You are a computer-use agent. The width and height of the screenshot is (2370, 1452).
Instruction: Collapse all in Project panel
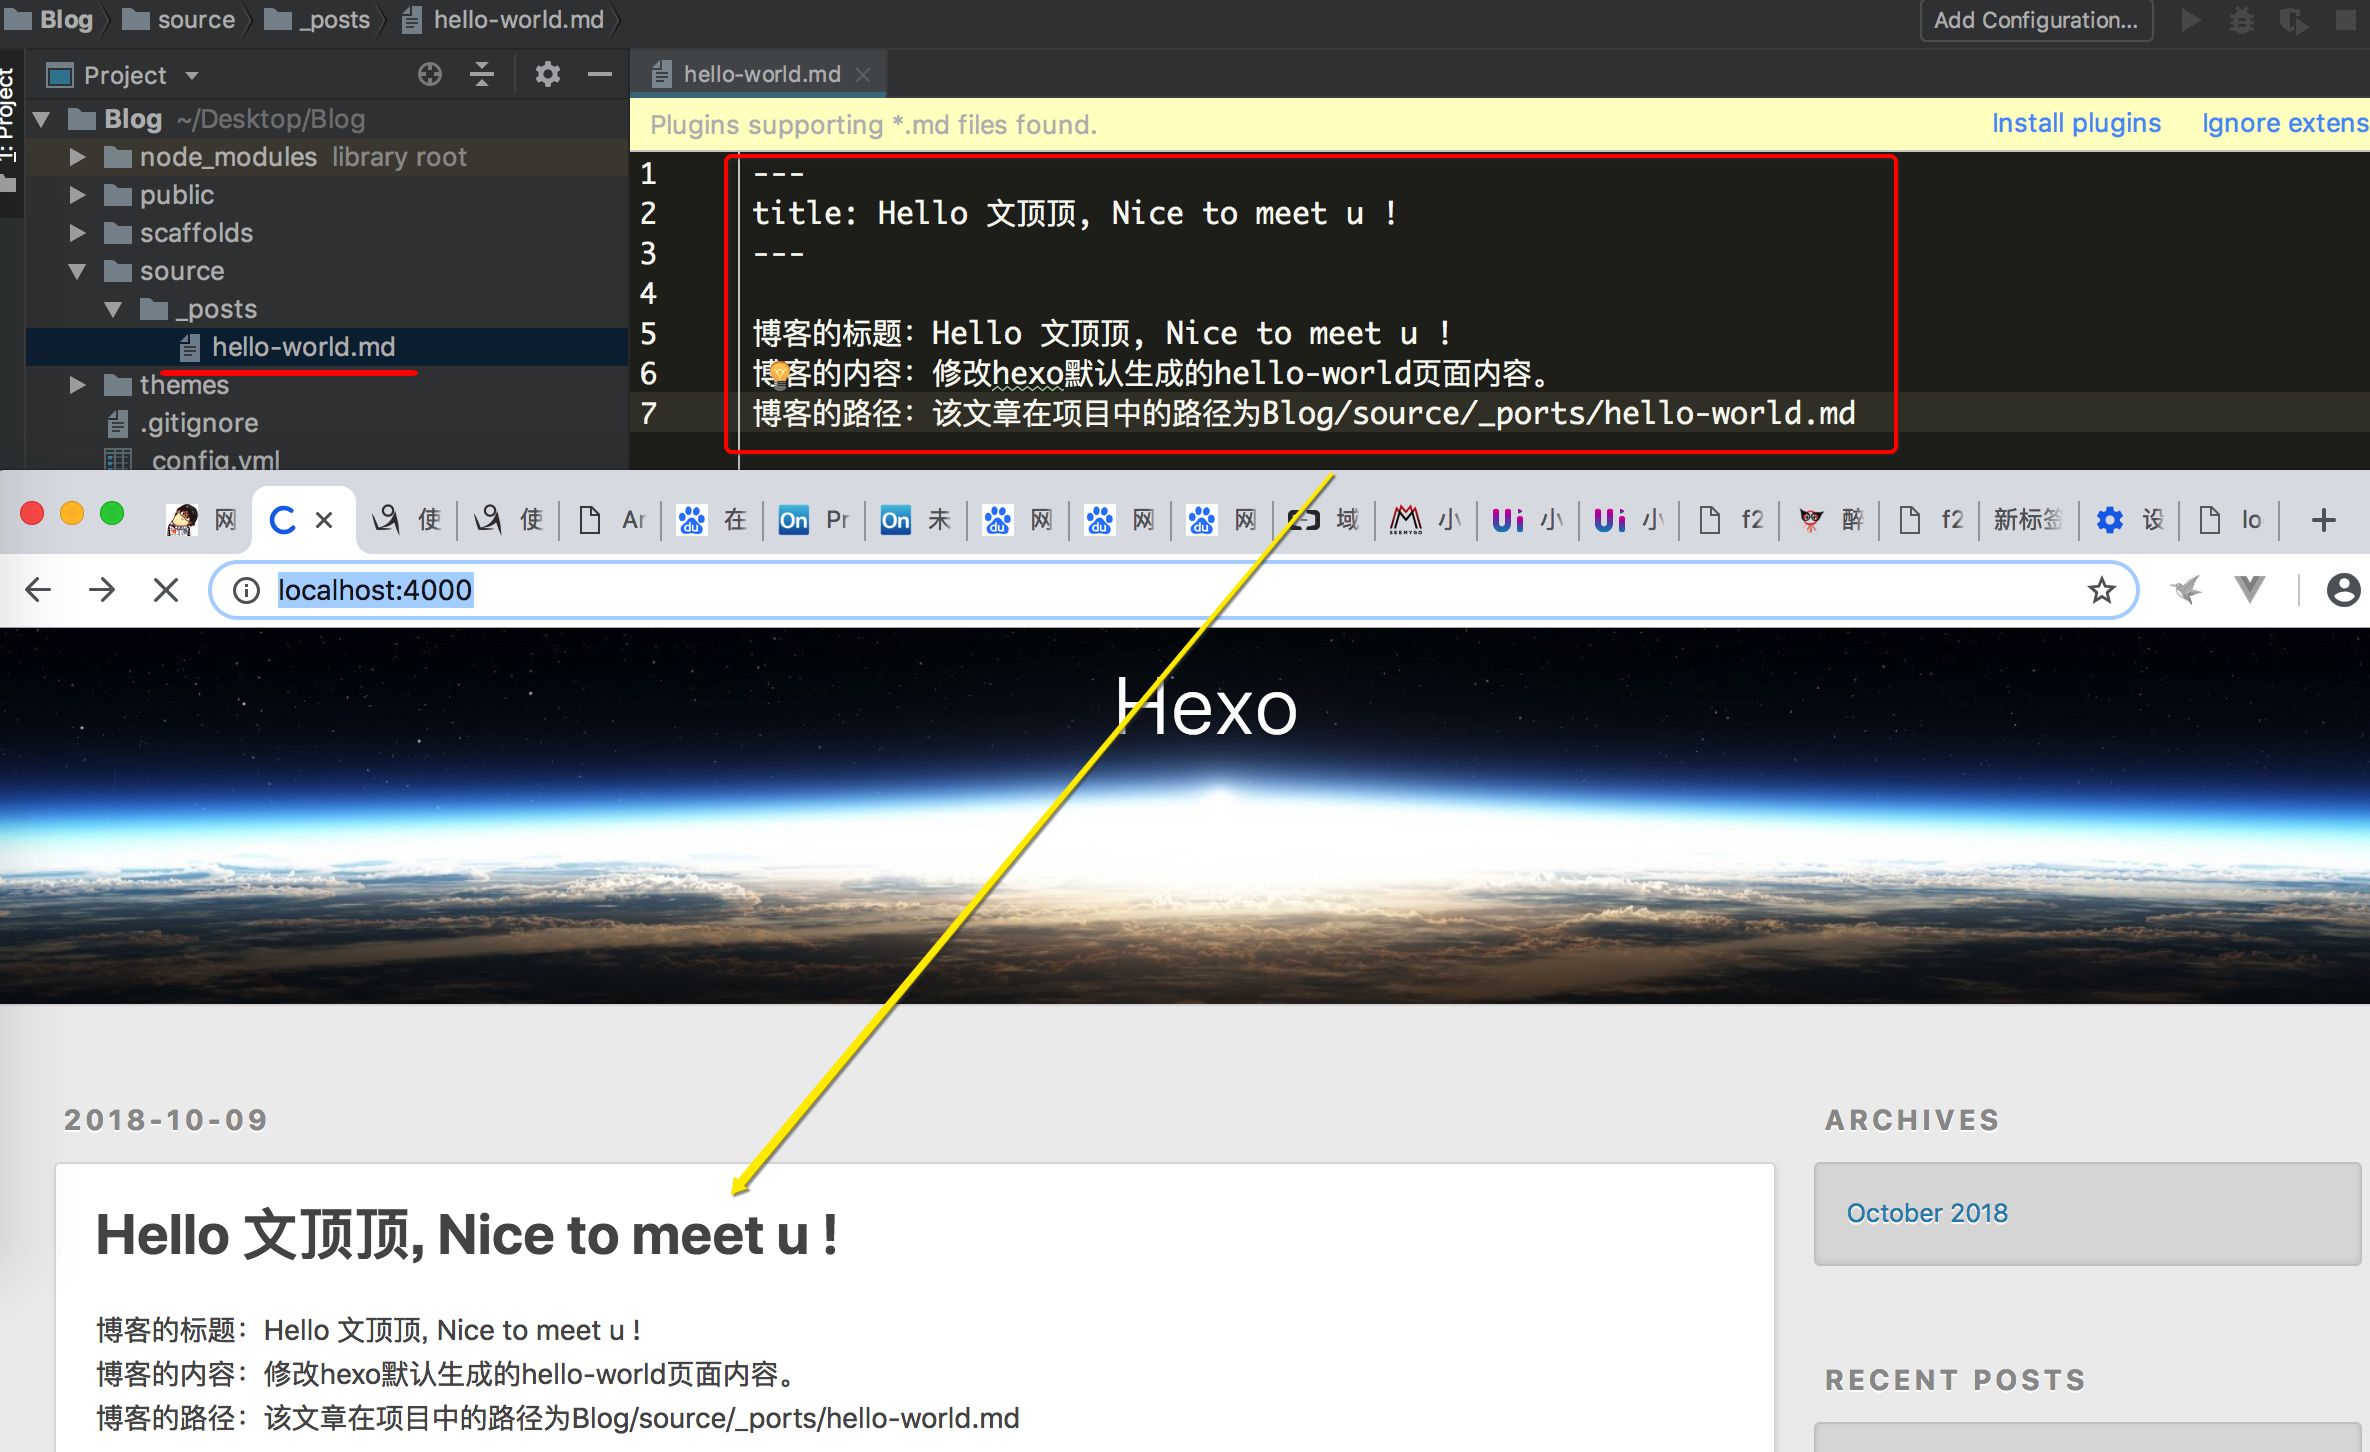click(482, 74)
